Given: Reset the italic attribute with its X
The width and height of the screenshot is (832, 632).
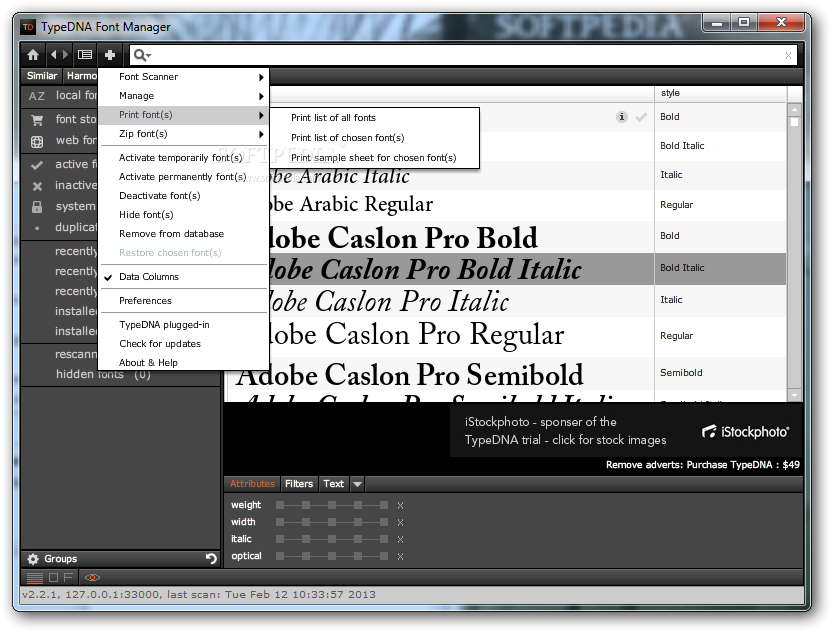Looking at the screenshot, I should point(401,540).
